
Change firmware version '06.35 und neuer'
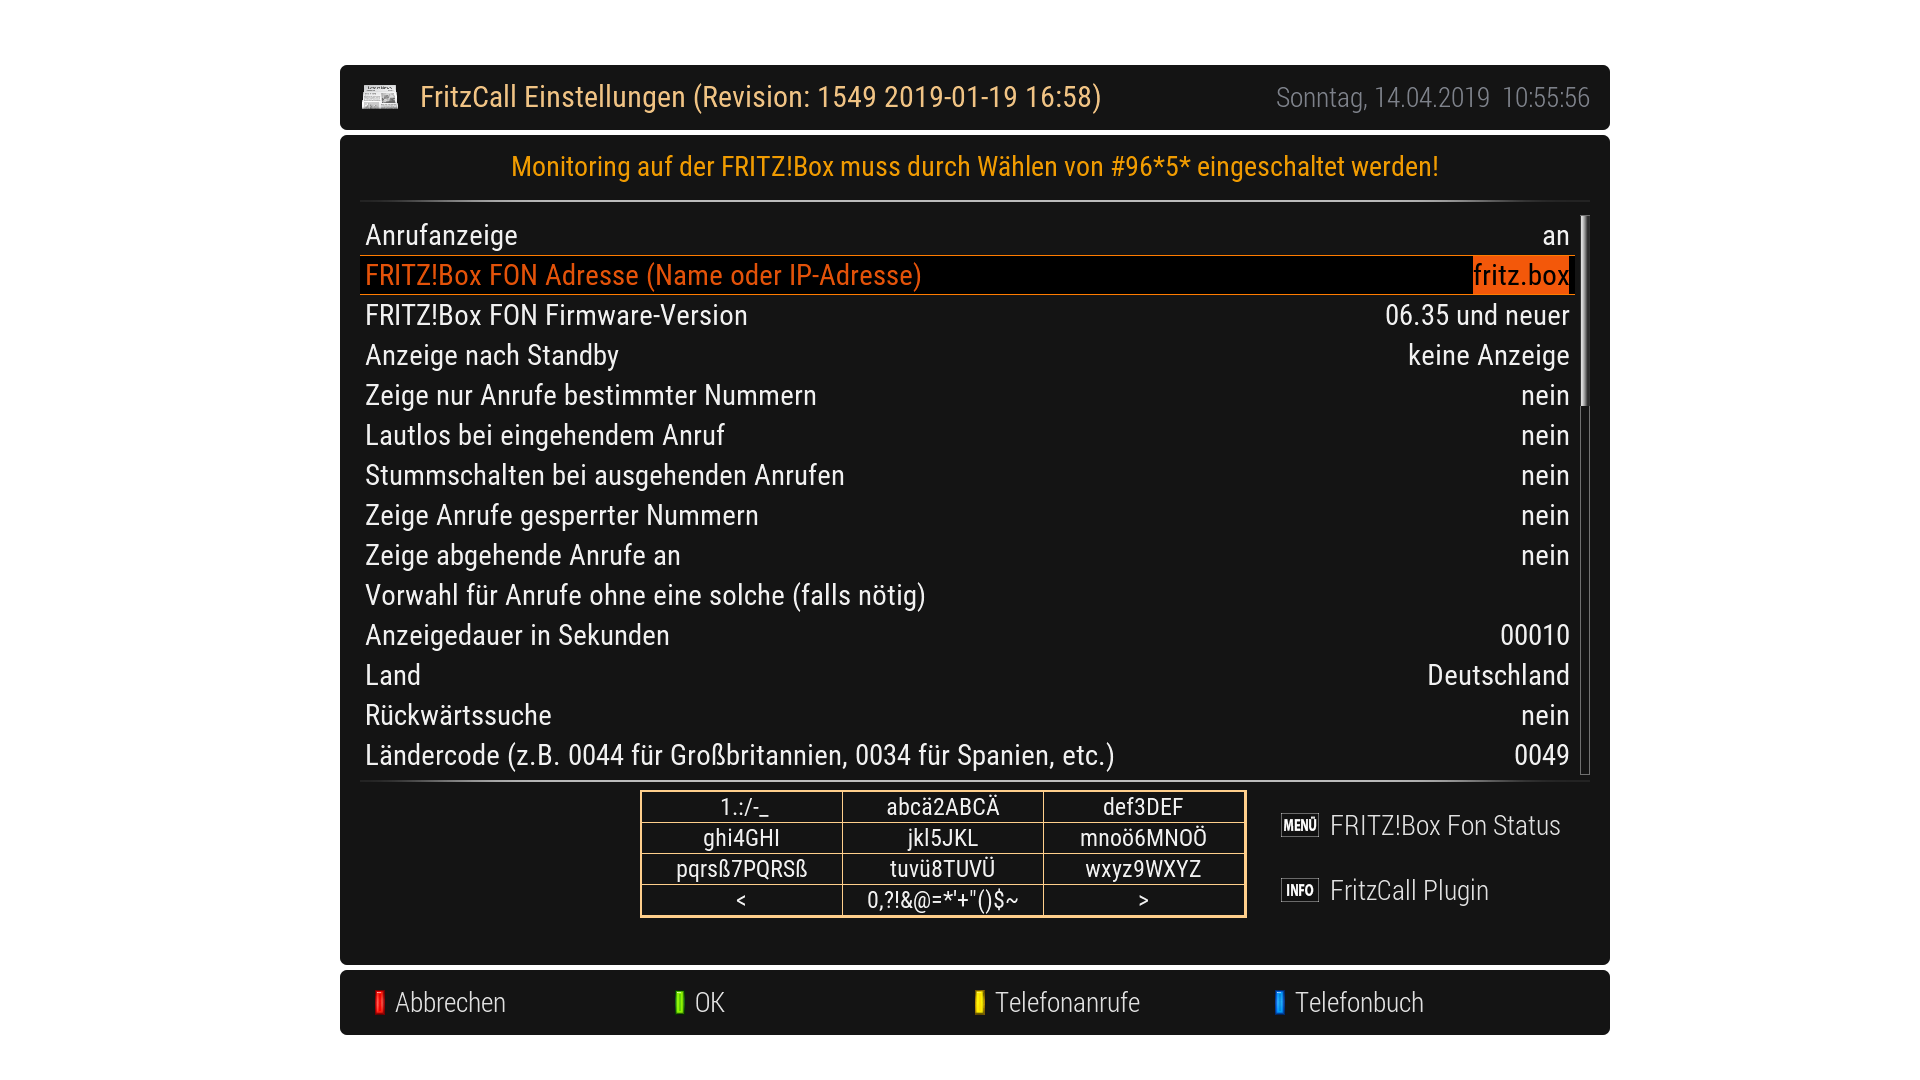[1476, 316]
